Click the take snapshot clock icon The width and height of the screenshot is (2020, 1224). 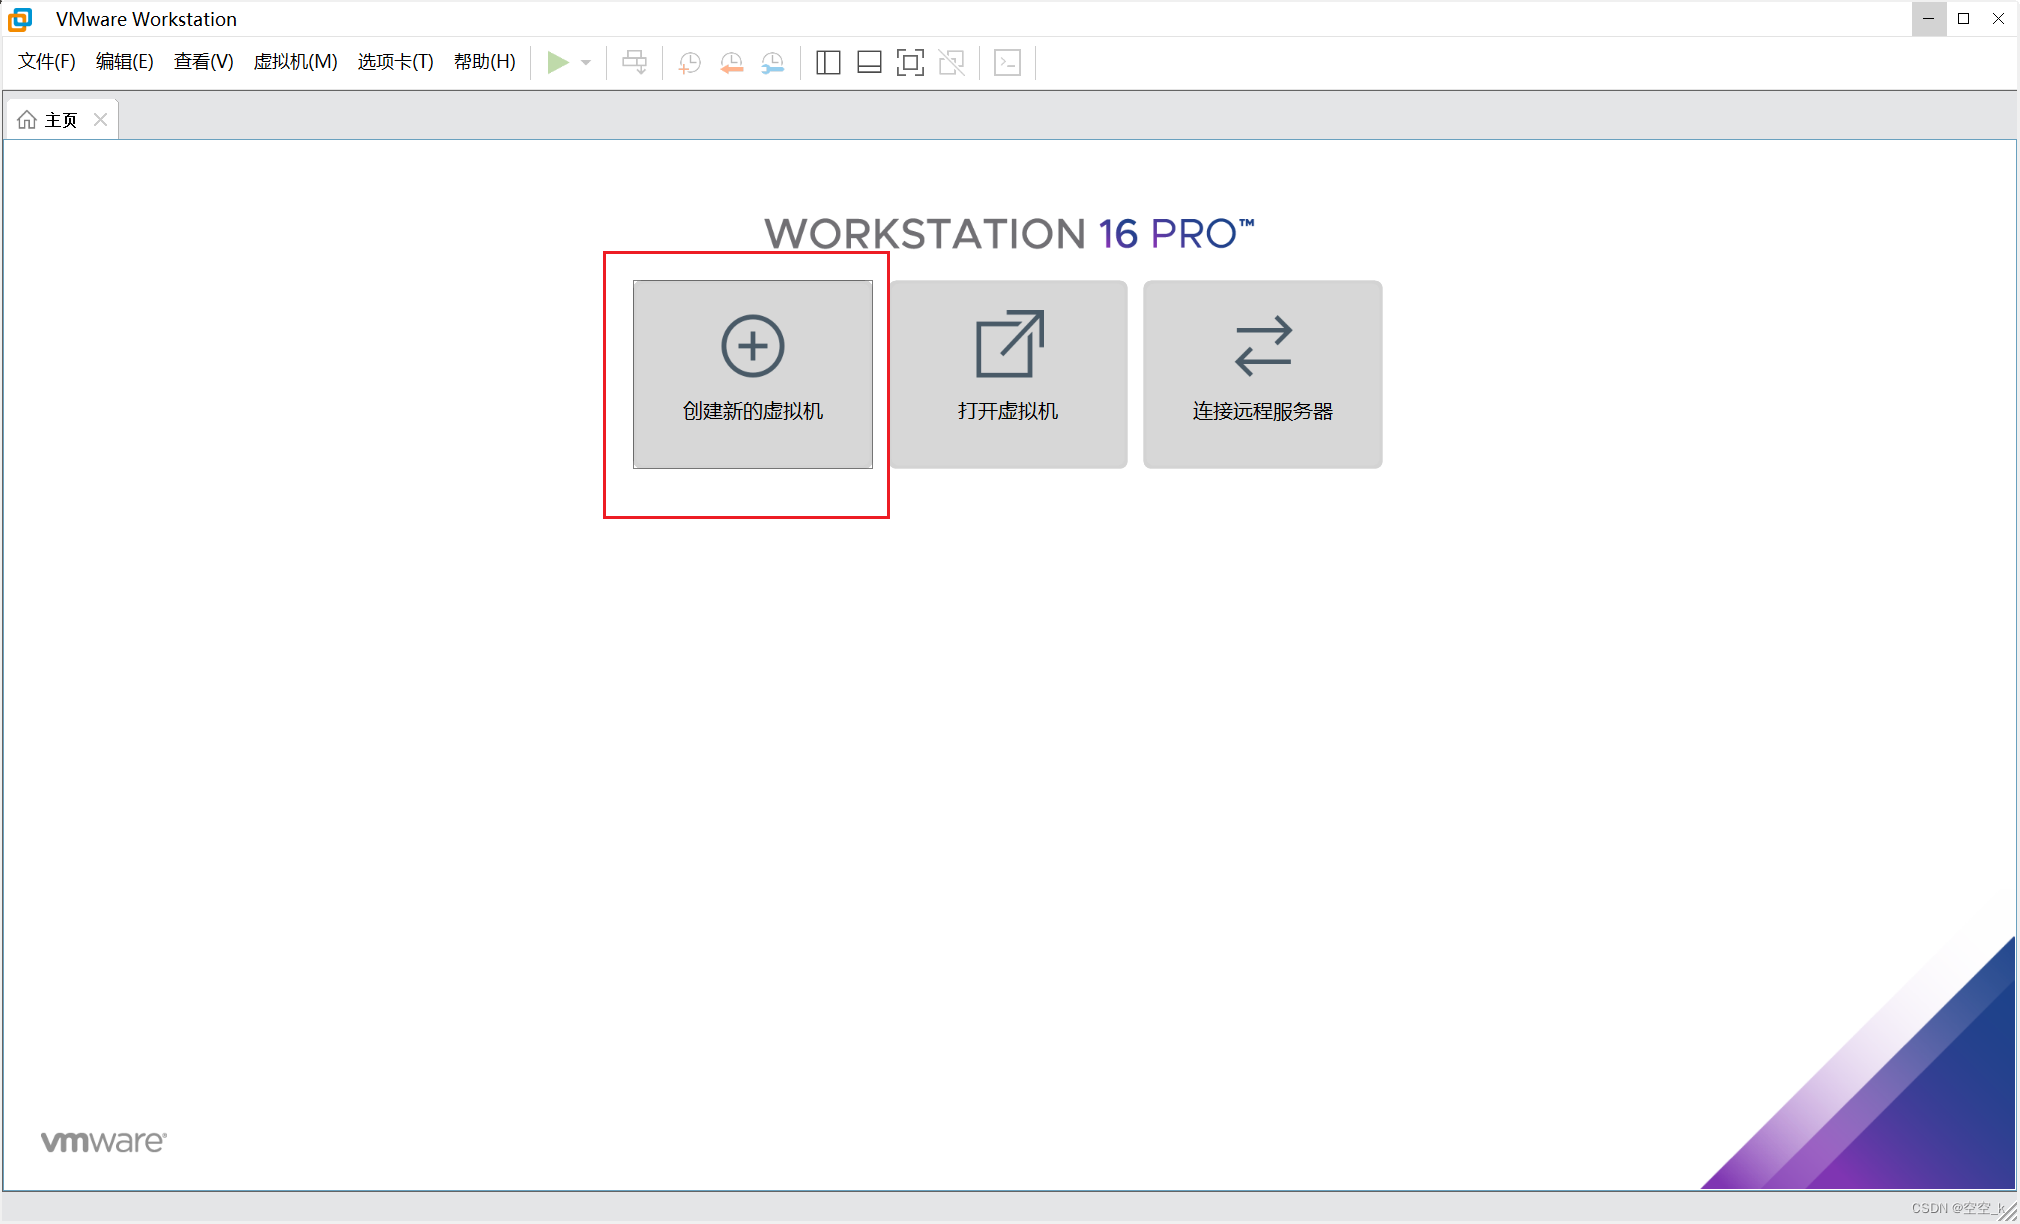coord(689,62)
